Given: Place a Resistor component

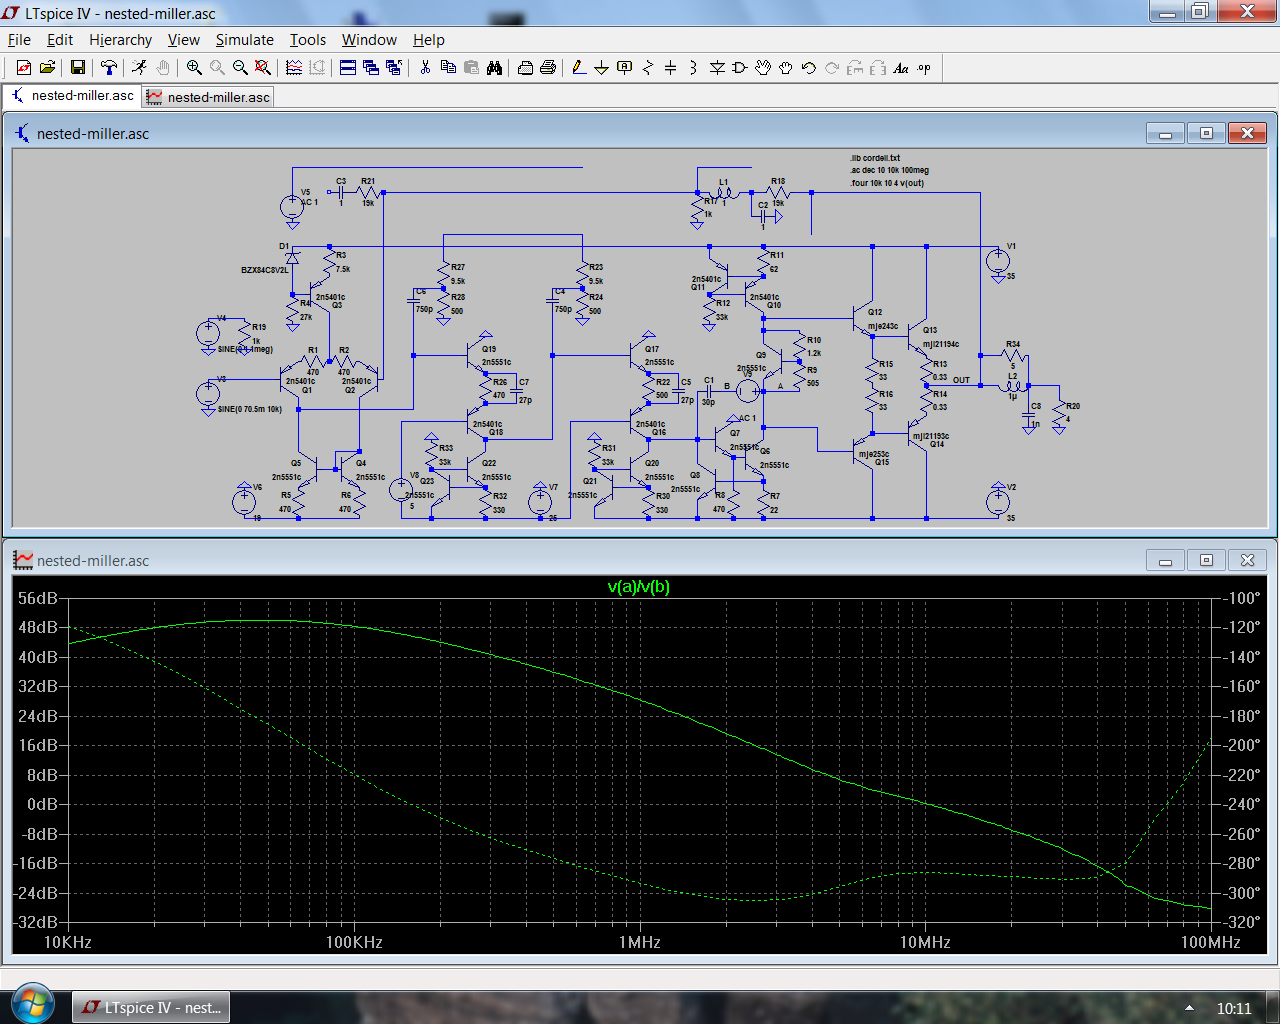Looking at the screenshot, I should point(648,68).
